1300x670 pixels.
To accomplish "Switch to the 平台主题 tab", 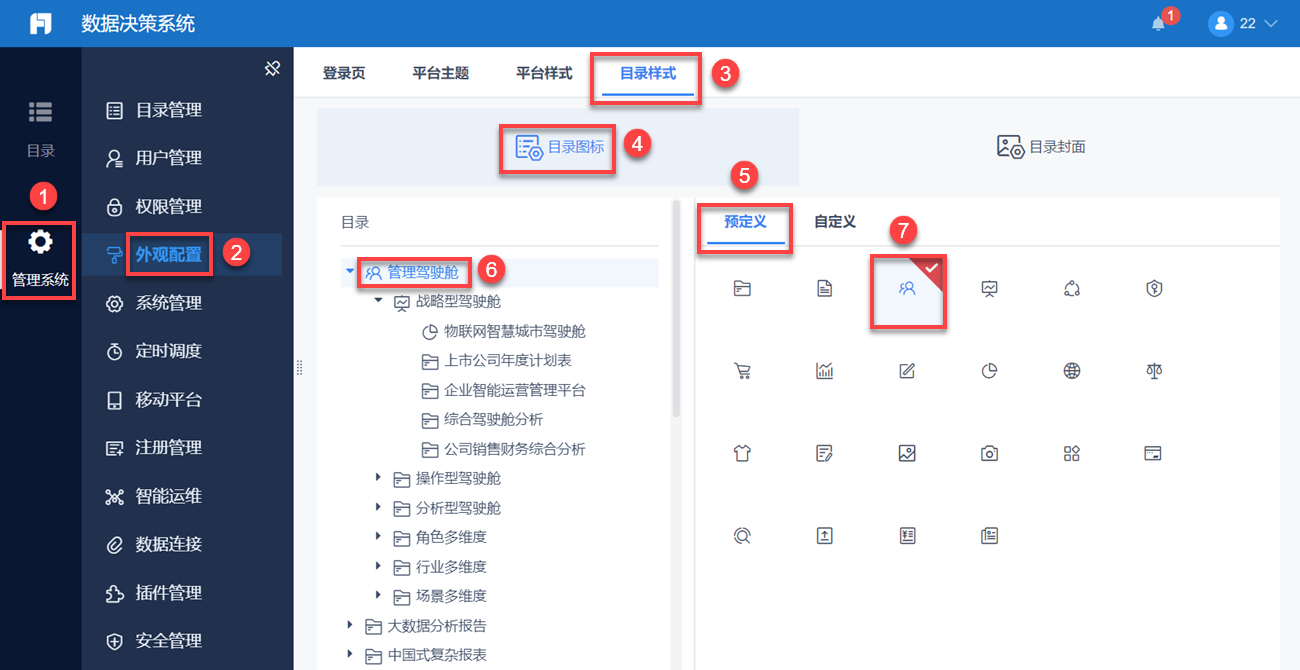I will pyautogui.click(x=441, y=73).
